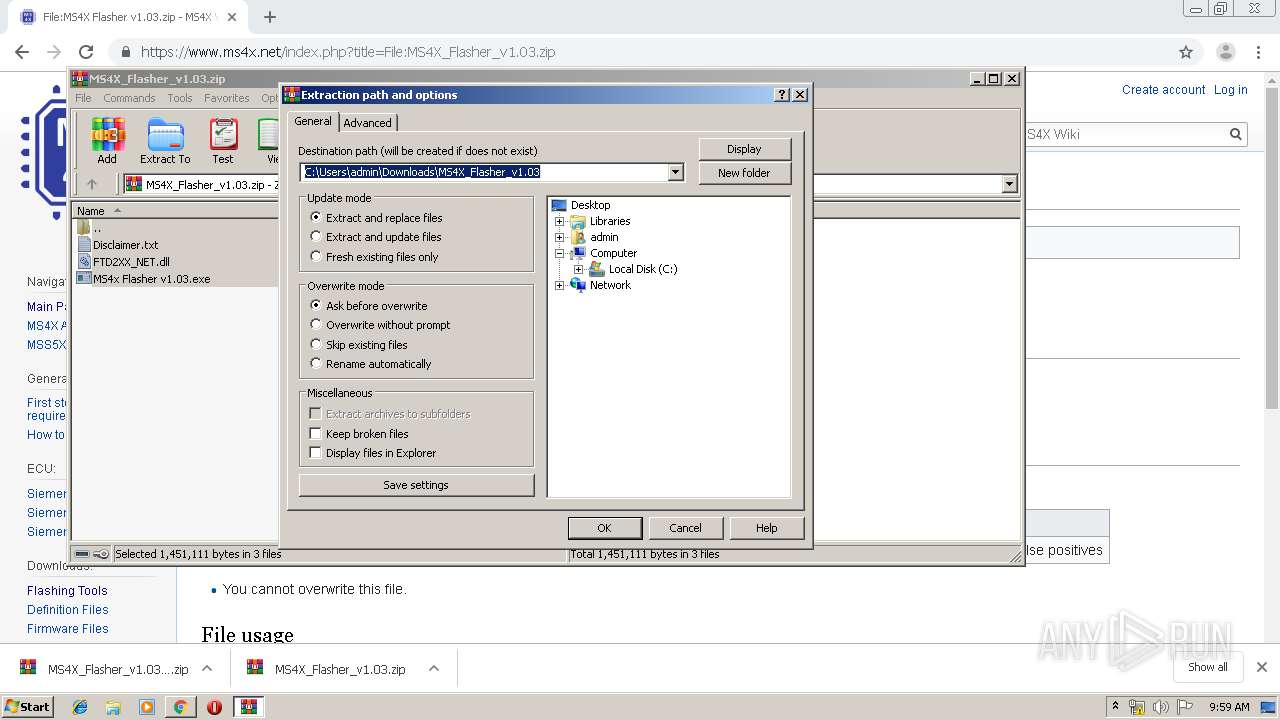Click OK to start extraction
Image resolution: width=1280 pixels, height=720 pixels.
(604, 528)
